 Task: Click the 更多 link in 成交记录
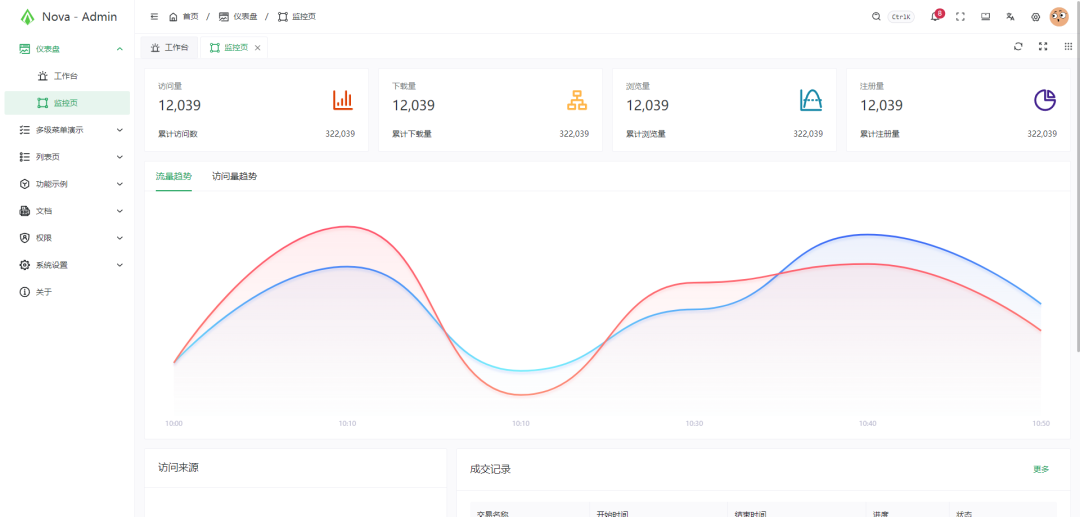tap(1041, 469)
